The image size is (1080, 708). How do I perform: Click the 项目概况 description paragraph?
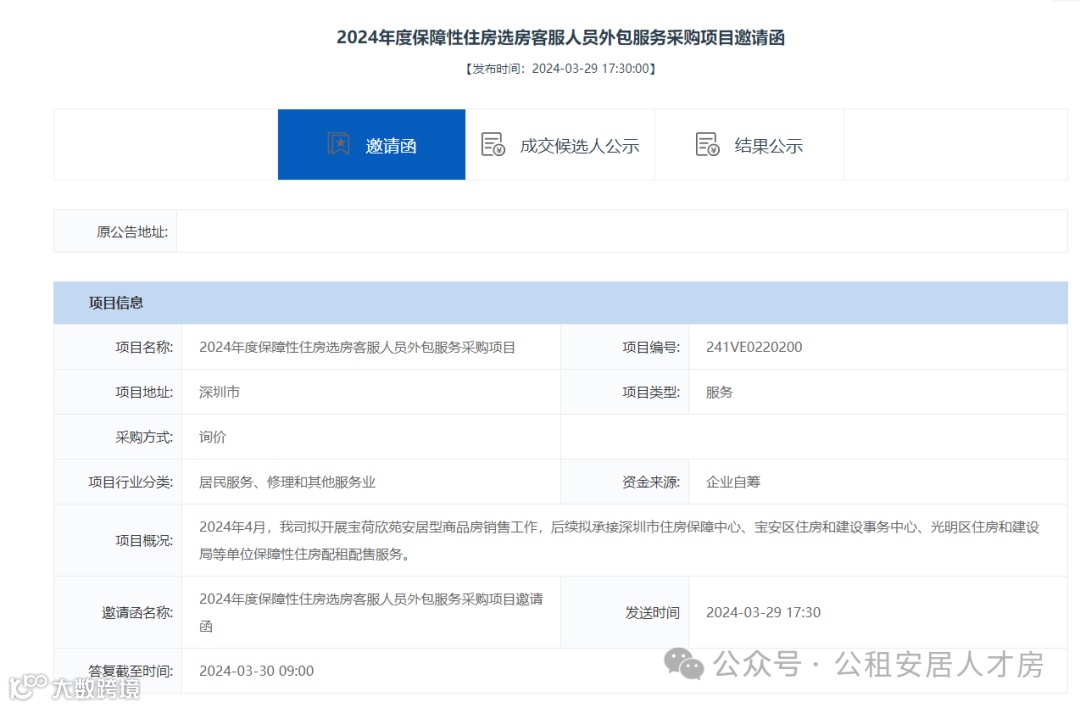point(619,541)
